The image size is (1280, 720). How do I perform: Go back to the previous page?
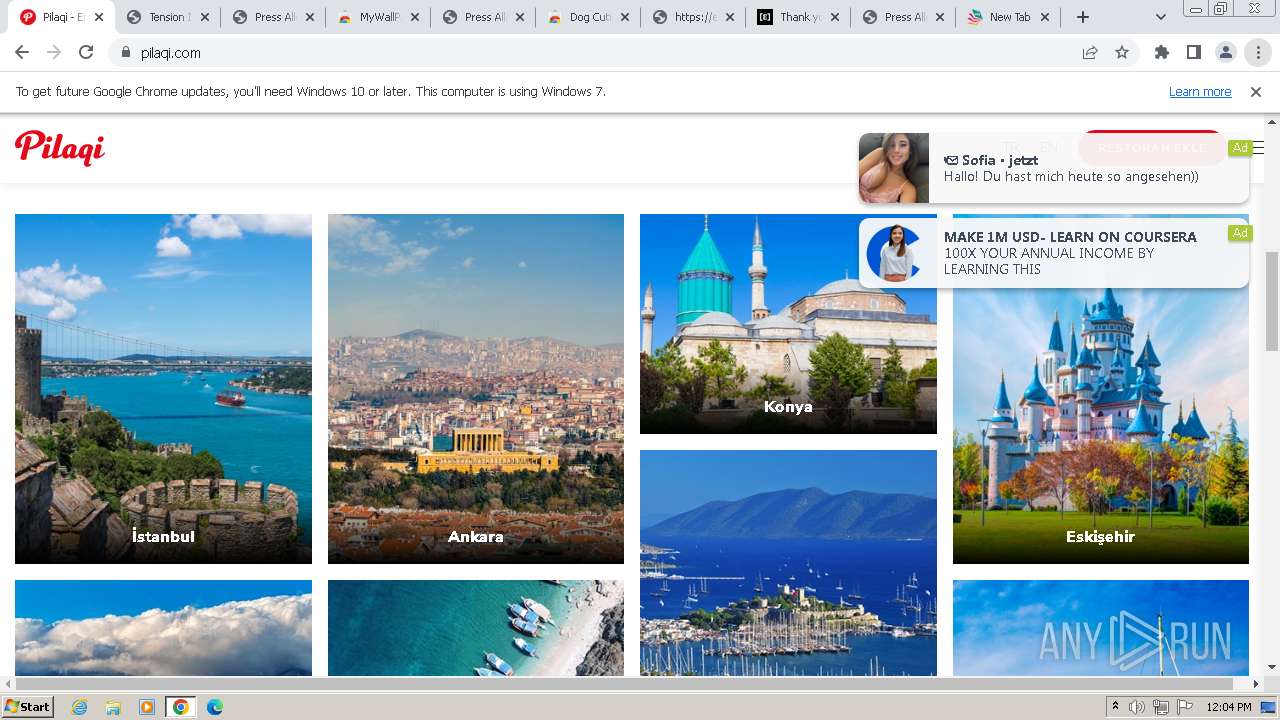tap(22, 53)
